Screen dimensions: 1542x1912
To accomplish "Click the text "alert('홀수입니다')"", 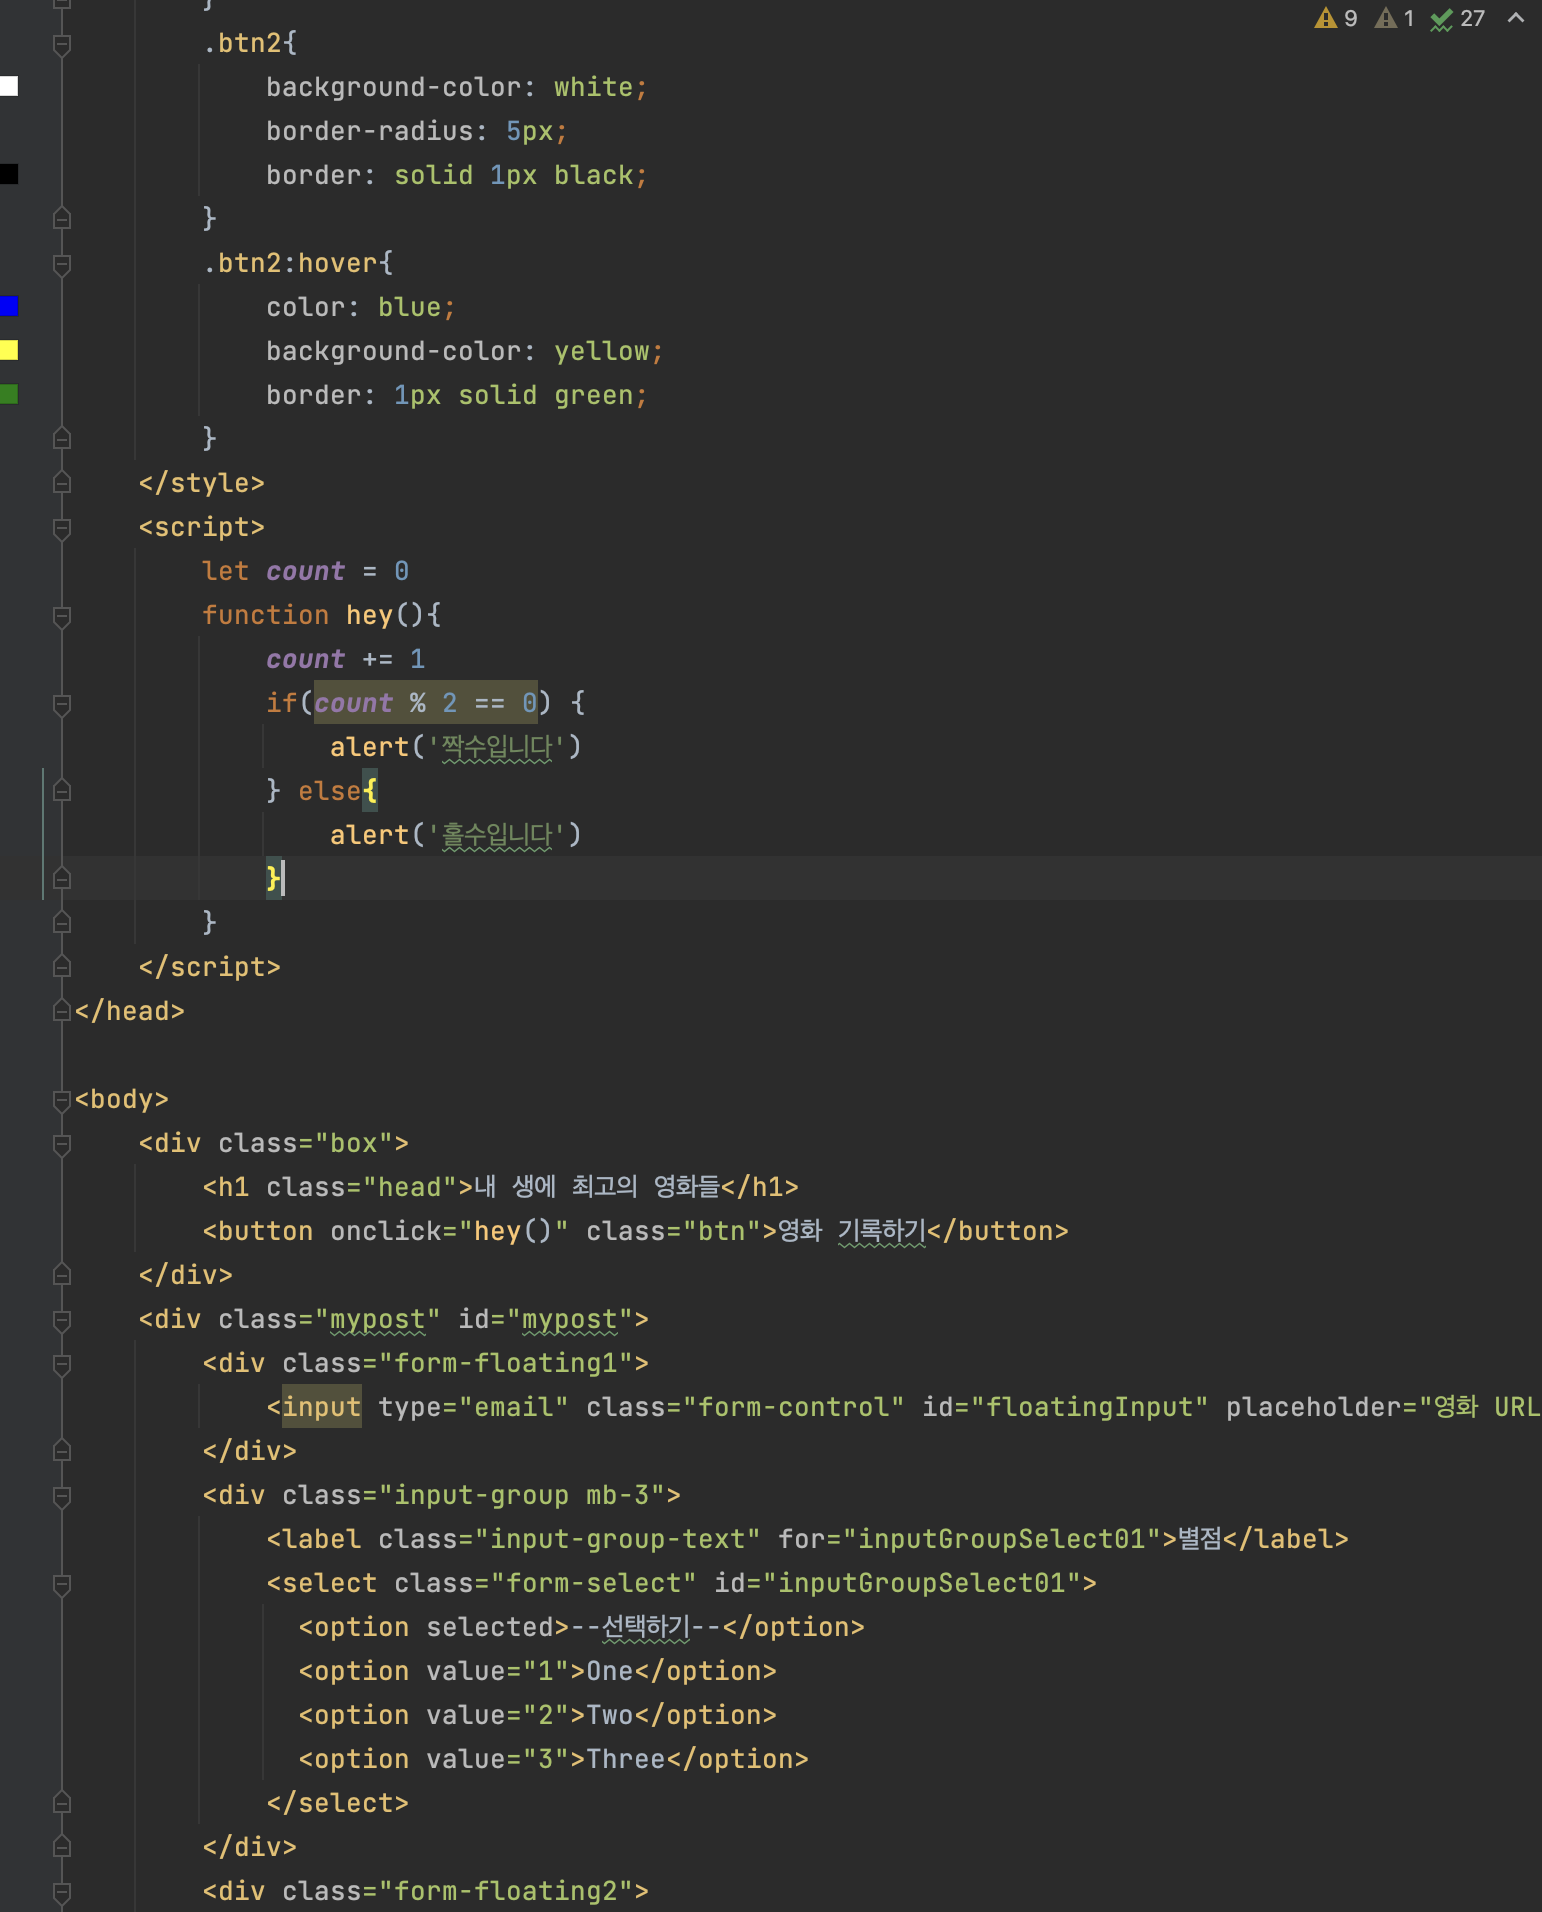I will point(456,835).
